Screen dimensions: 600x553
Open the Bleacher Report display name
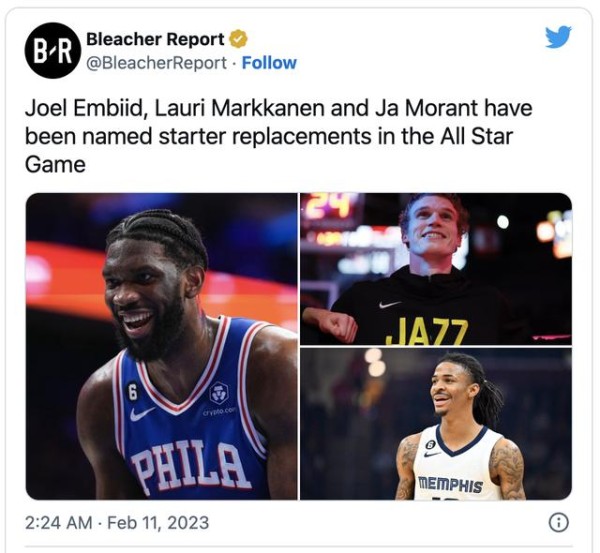pyautogui.click(x=155, y=39)
